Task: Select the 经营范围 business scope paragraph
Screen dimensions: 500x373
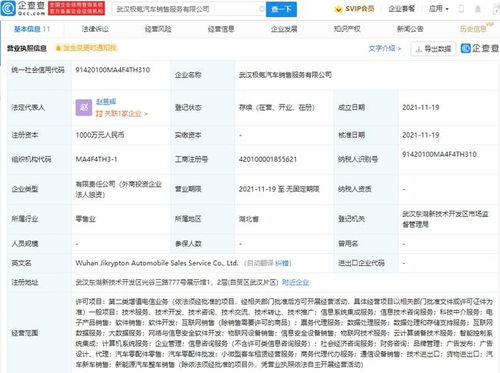Action: tap(284, 333)
